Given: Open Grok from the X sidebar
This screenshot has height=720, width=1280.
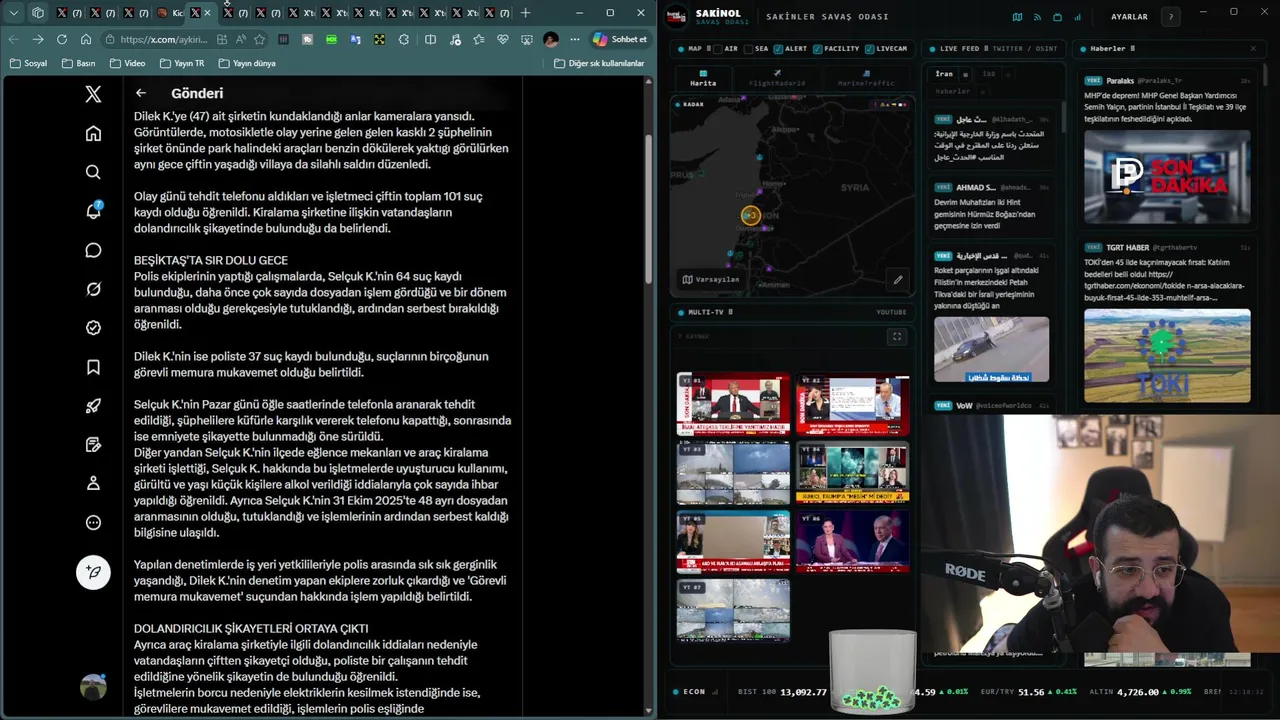Looking at the screenshot, I should (x=93, y=289).
